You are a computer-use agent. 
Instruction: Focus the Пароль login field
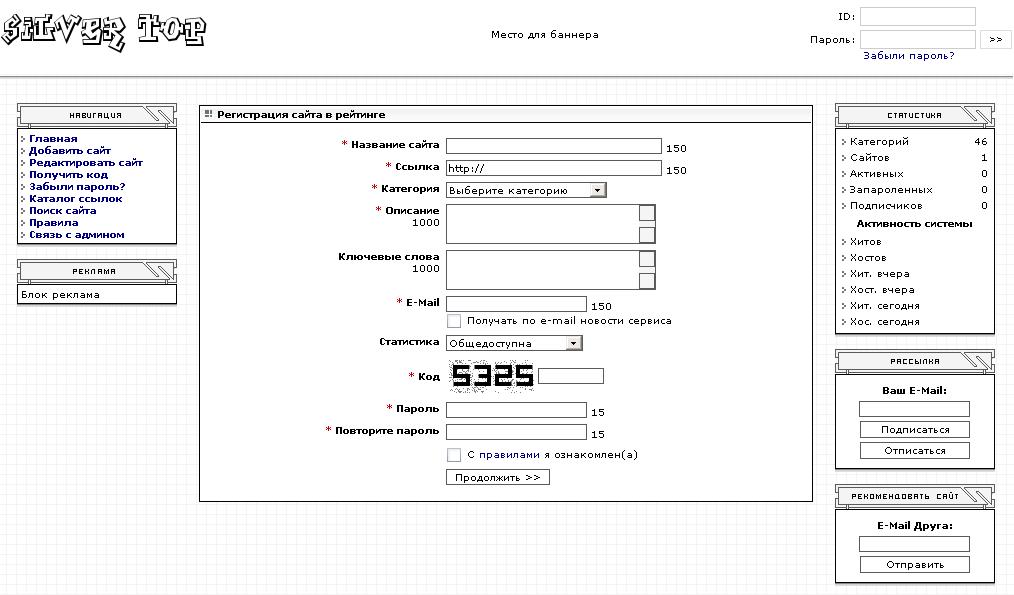918,39
